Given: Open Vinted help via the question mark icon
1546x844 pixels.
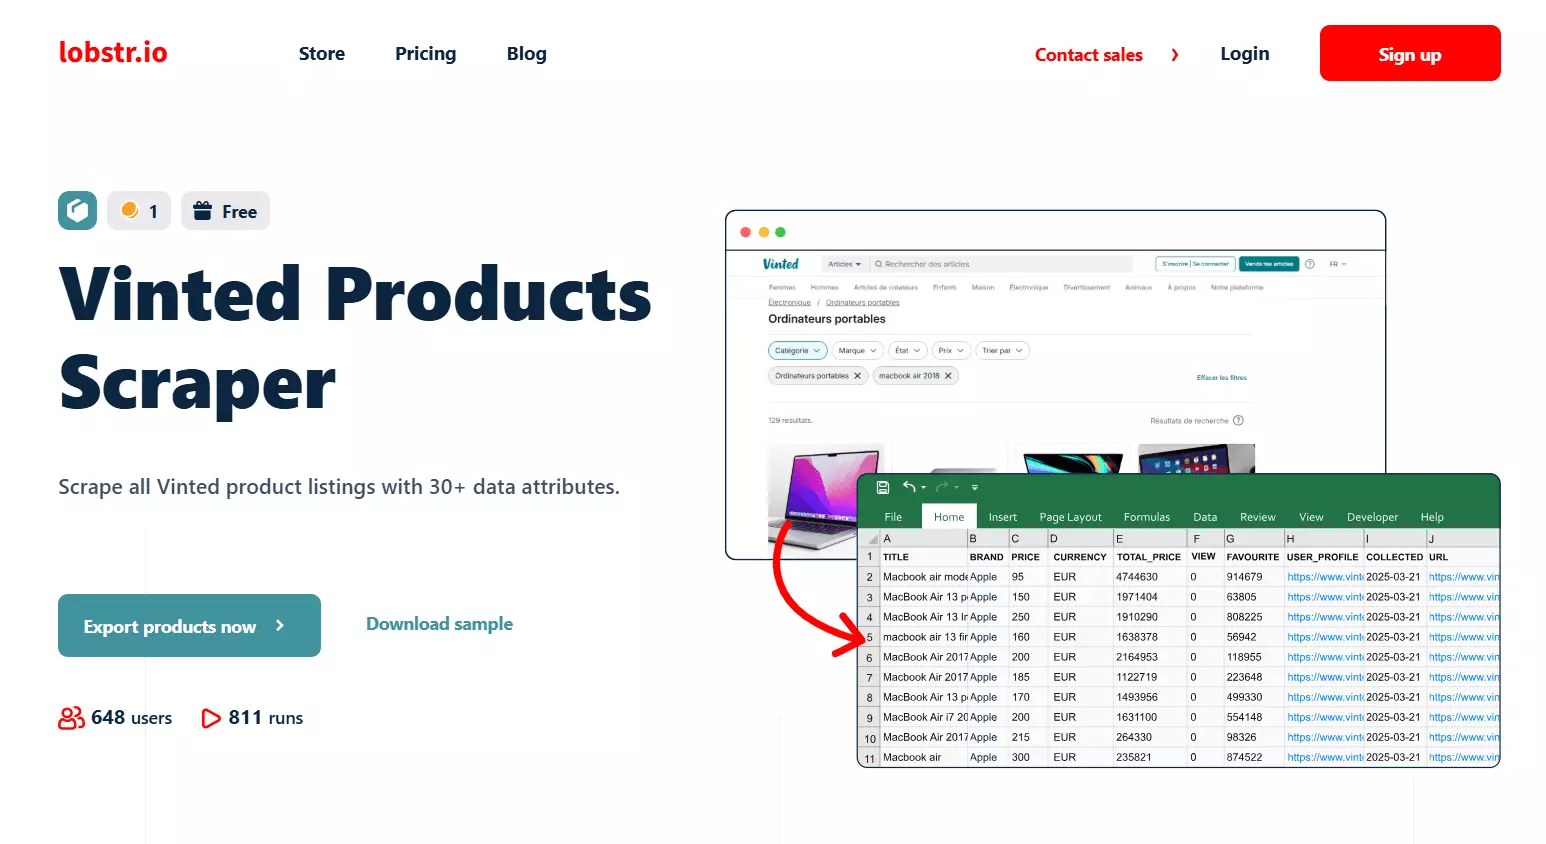Looking at the screenshot, I should pos(1310,264).
